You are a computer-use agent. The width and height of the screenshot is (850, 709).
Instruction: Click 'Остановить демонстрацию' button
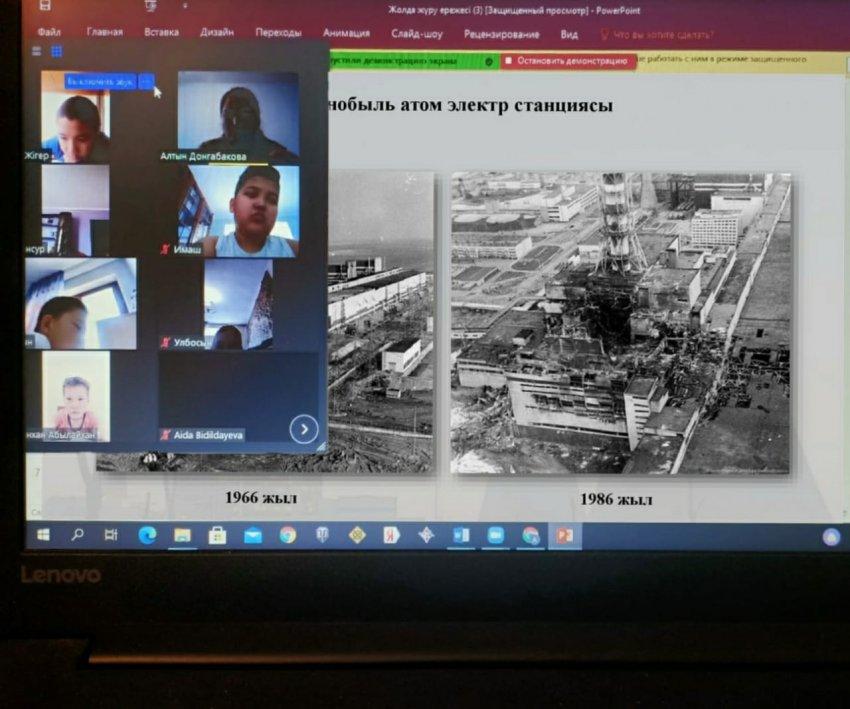coord(568,61)
